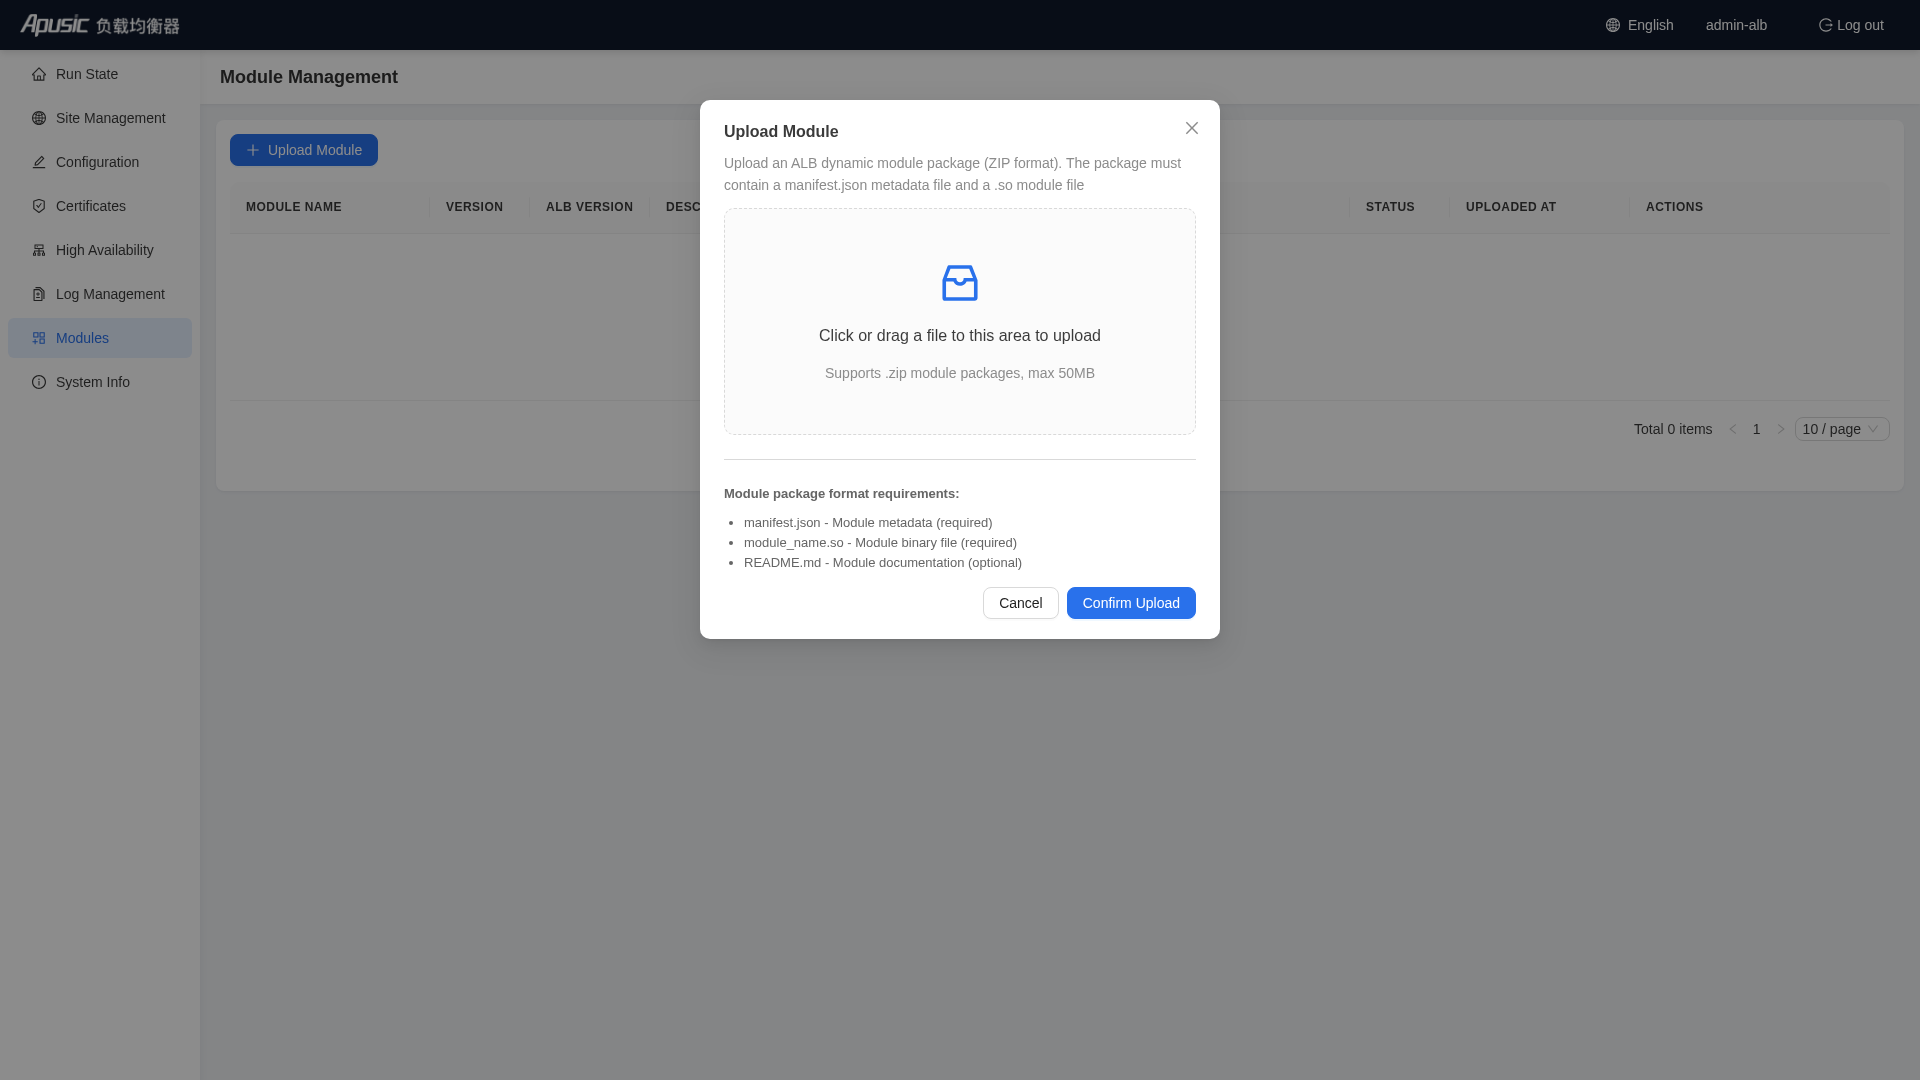Click the Confirm Upload button
The width and height of the screenshot is (1920, 1080).
click(x=1131, y=603)
